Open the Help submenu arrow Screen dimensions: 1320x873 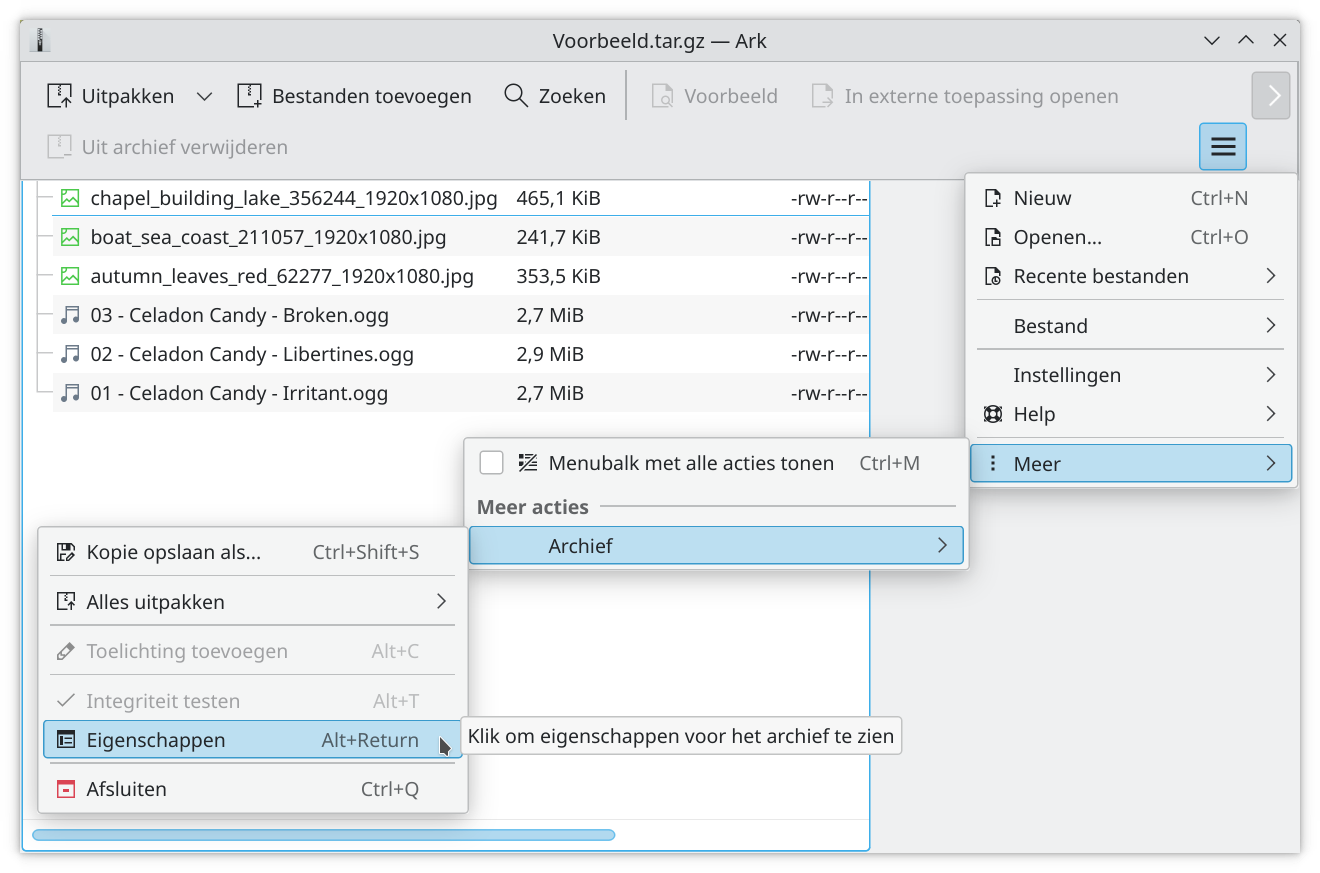tap(1271, 414)
